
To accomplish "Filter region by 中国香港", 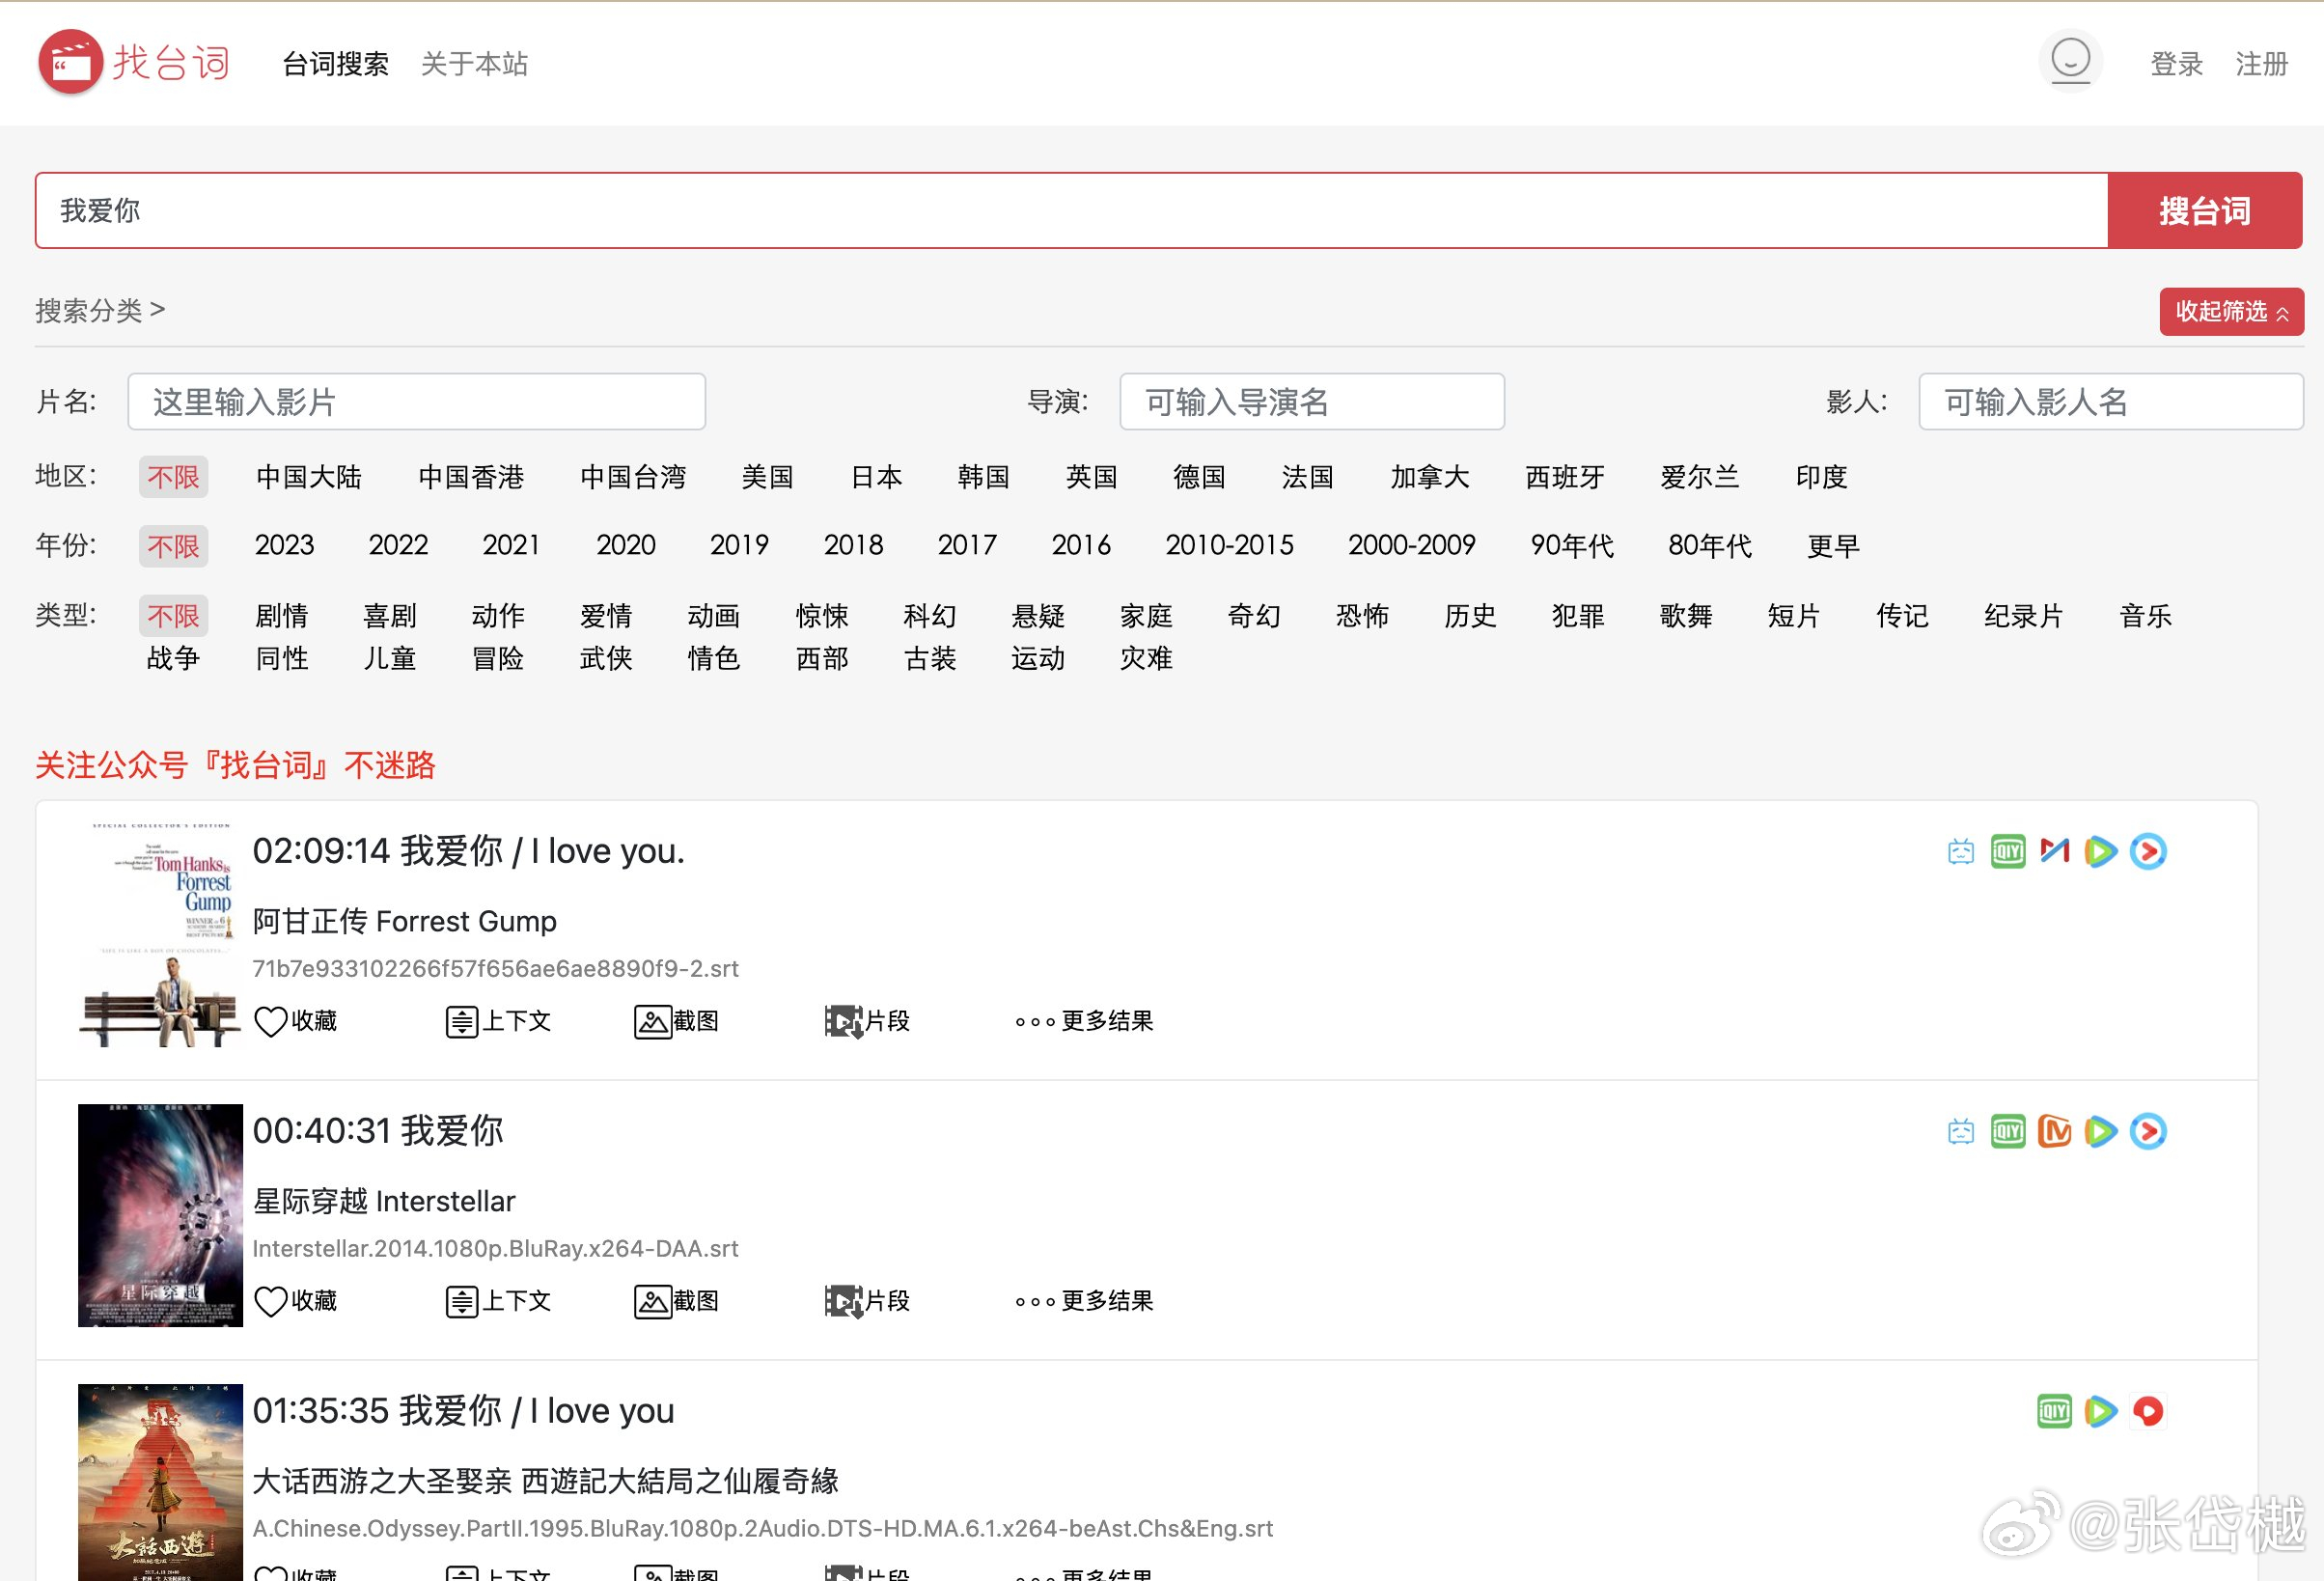I will [x=471, y=477].
